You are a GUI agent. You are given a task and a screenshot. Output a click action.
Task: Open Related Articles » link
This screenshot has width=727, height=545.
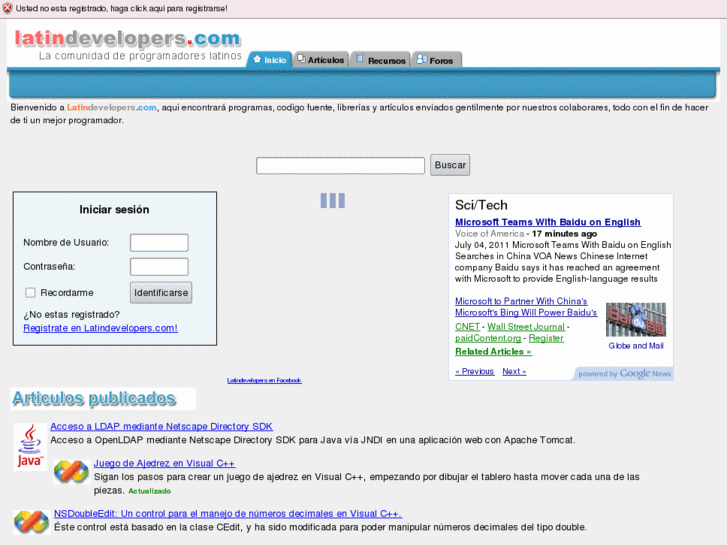(x=493, y=352)
